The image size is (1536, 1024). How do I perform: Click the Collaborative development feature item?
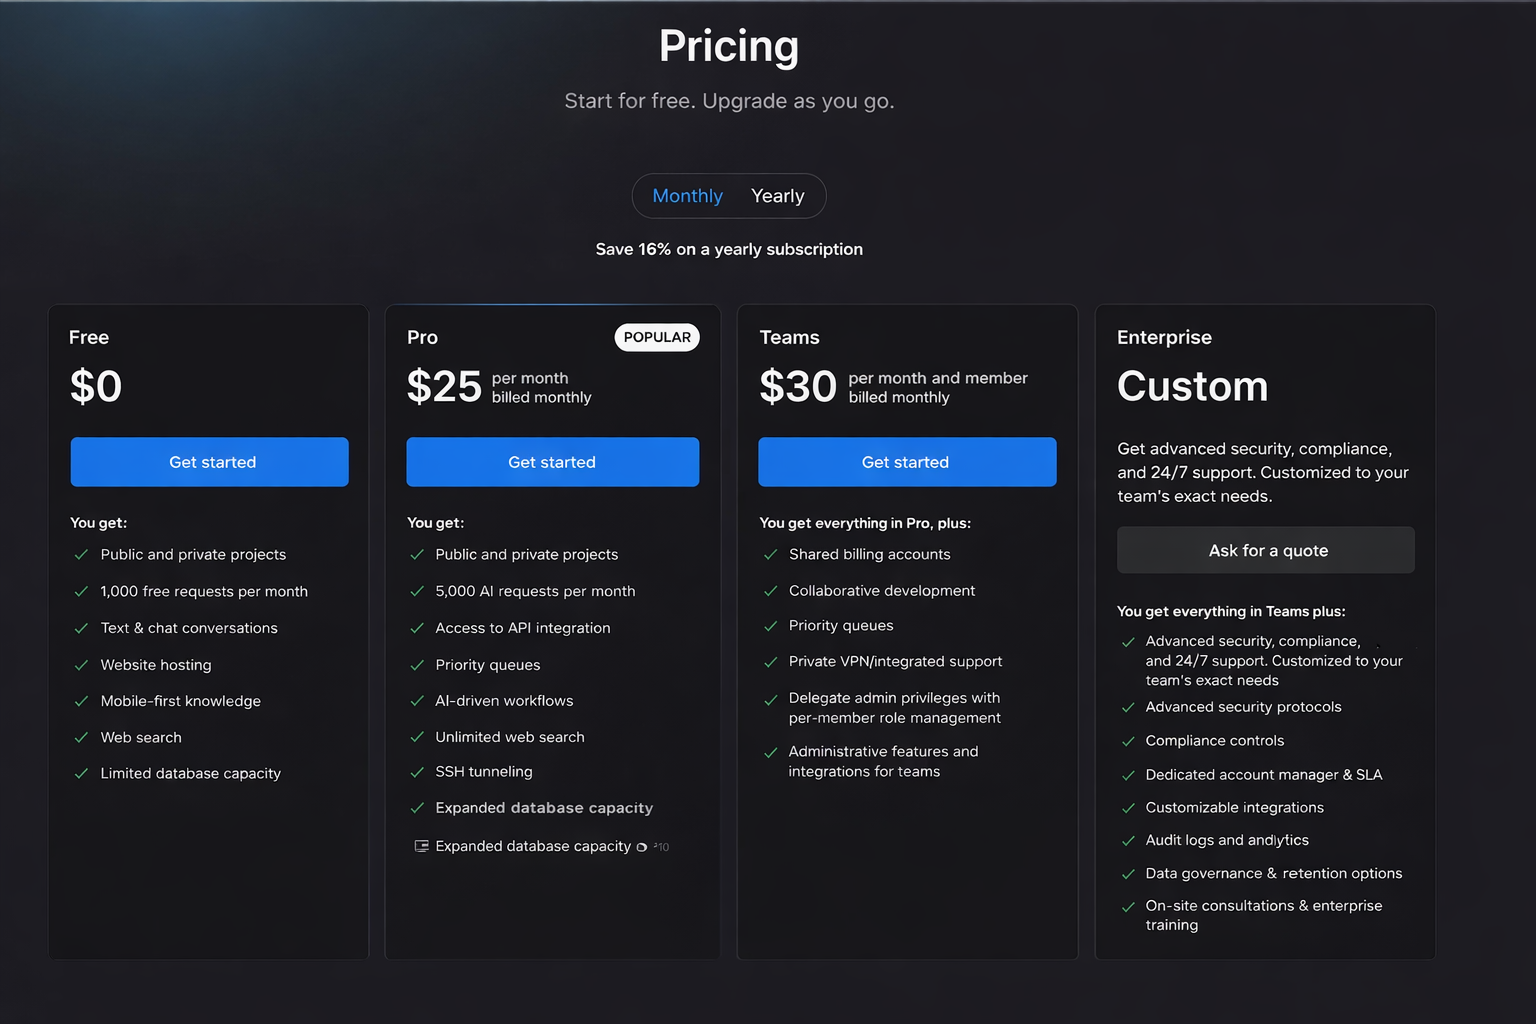point(881,591)
